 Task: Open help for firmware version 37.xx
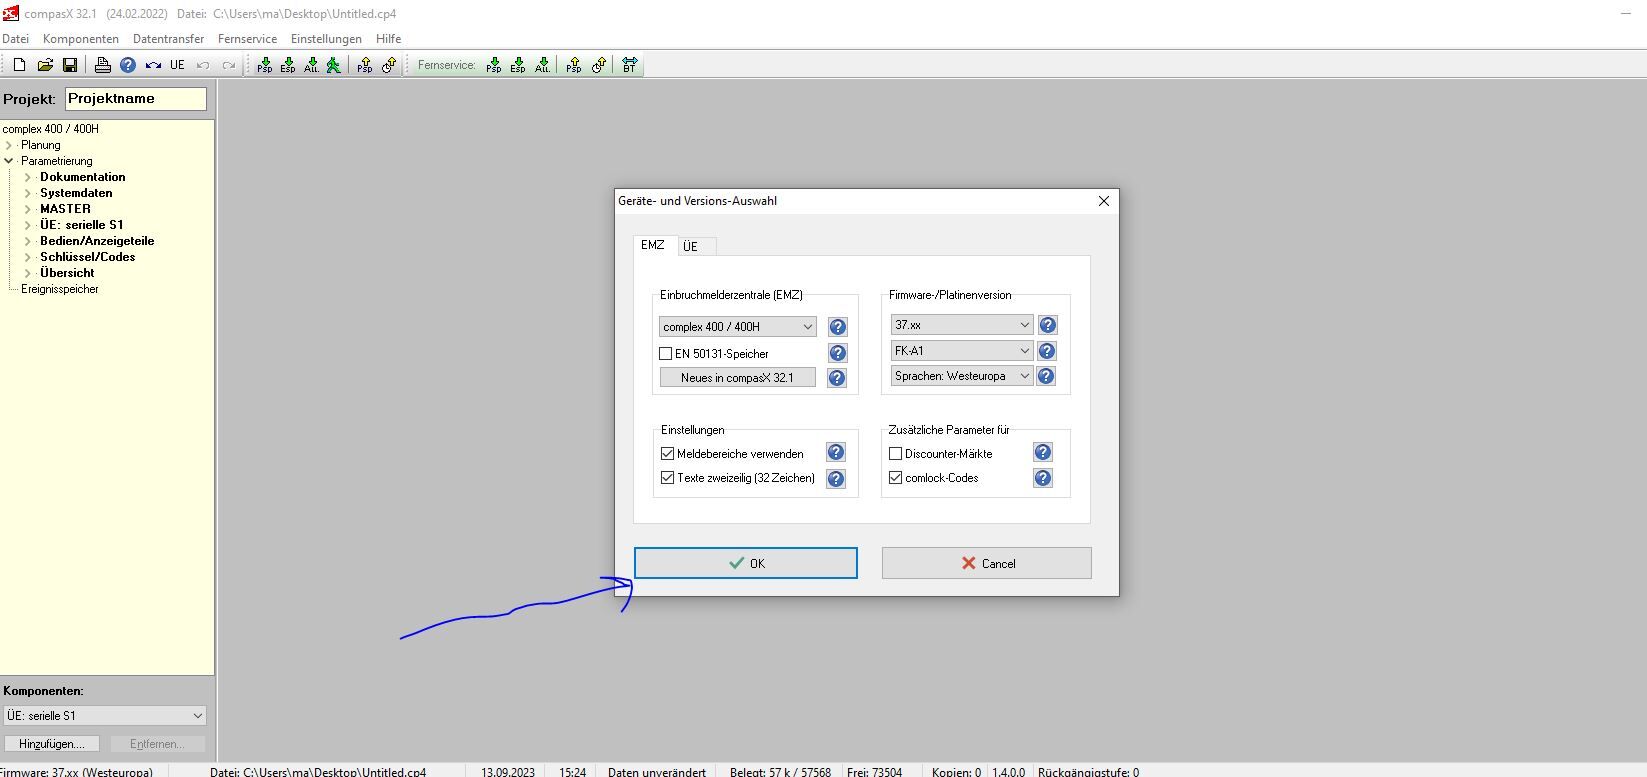(1047, 325)
